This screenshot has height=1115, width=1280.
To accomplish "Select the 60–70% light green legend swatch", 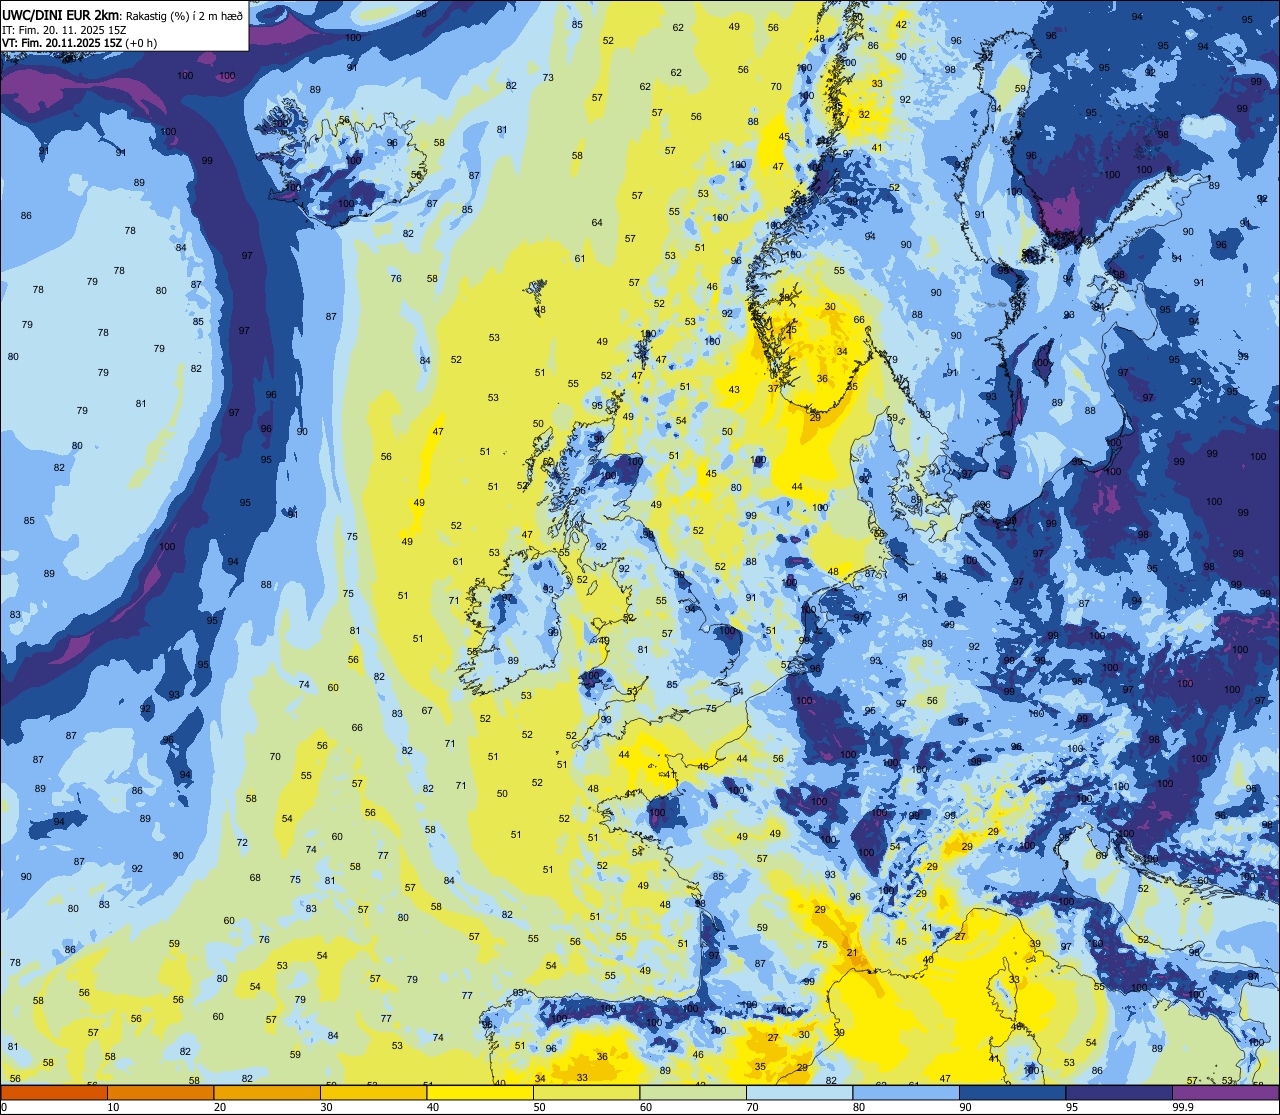I will (x=693, y=1093).
